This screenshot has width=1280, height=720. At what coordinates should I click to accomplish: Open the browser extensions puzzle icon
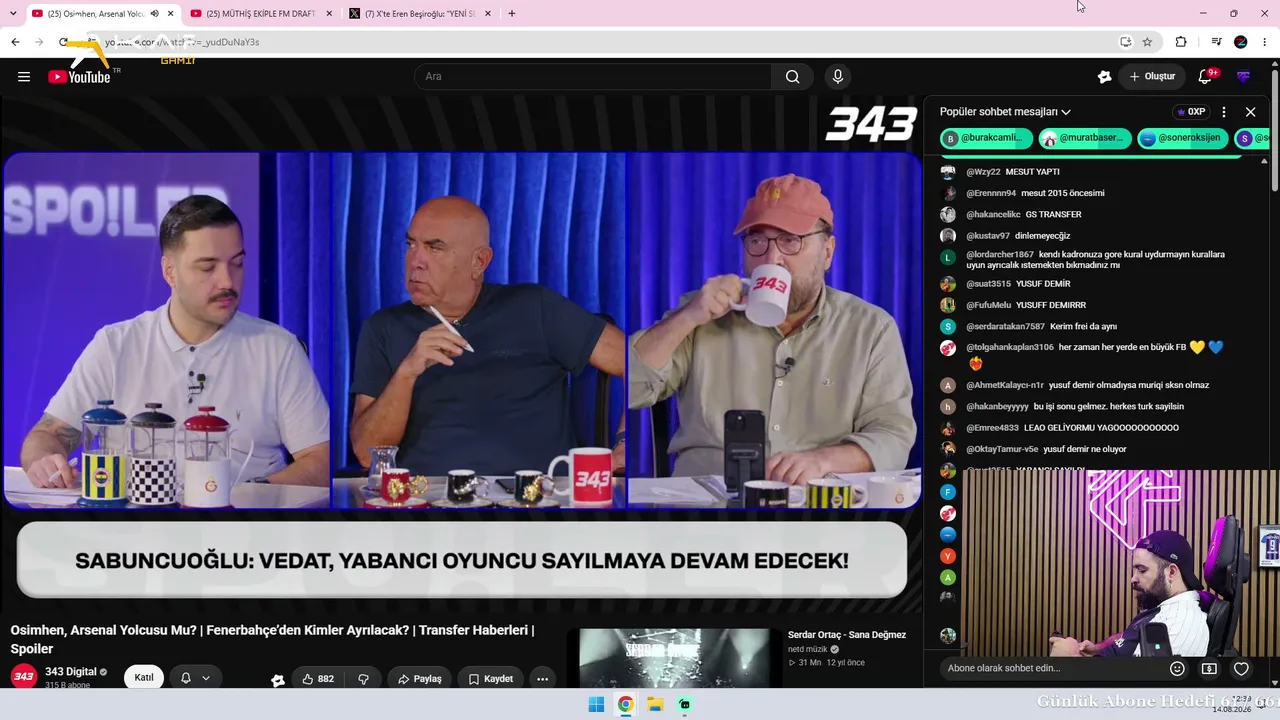point(1181,42)
